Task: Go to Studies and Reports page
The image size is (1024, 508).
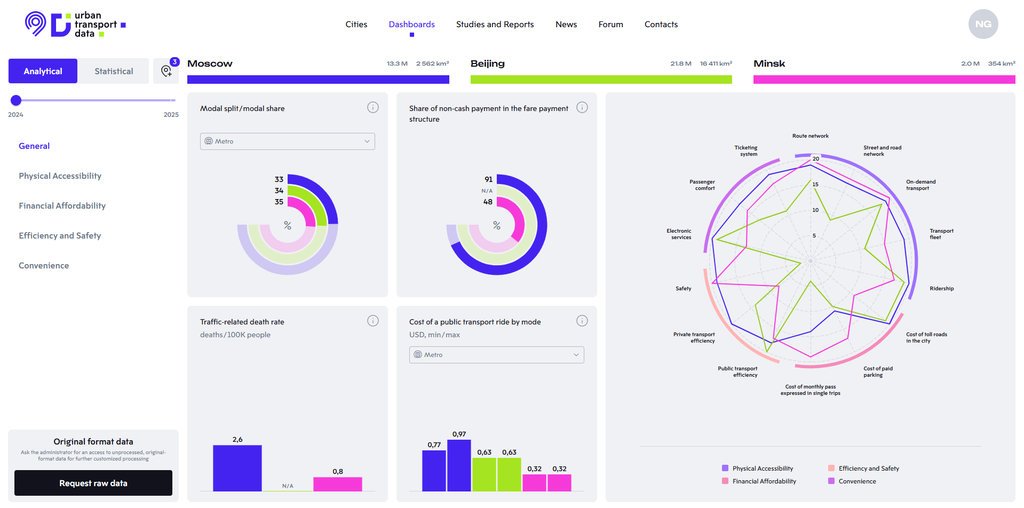Action: click(x=495, y=24)
